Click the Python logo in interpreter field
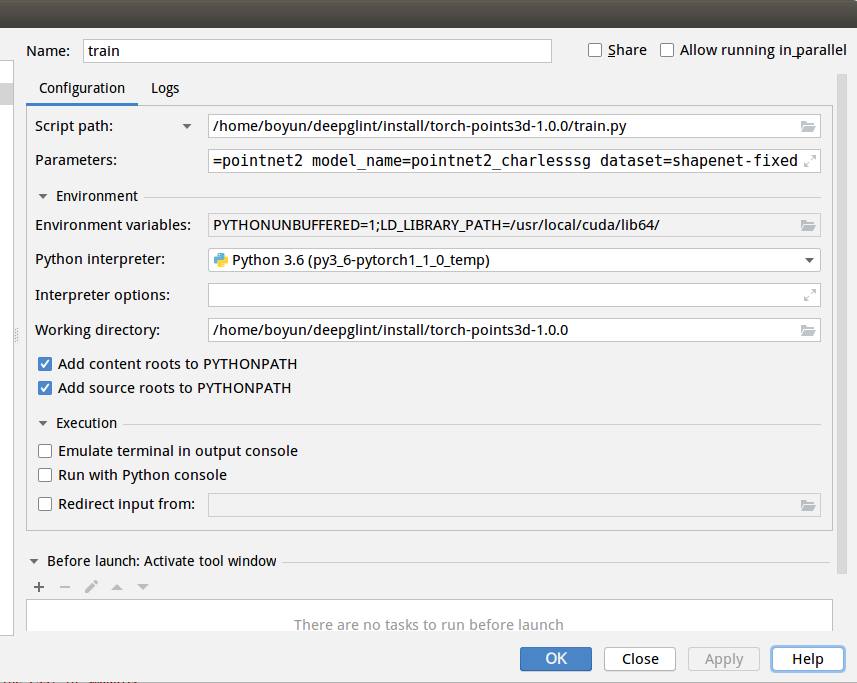Image resolution: width=857 pixels, height=683 pixels. (x=219, y=259)
